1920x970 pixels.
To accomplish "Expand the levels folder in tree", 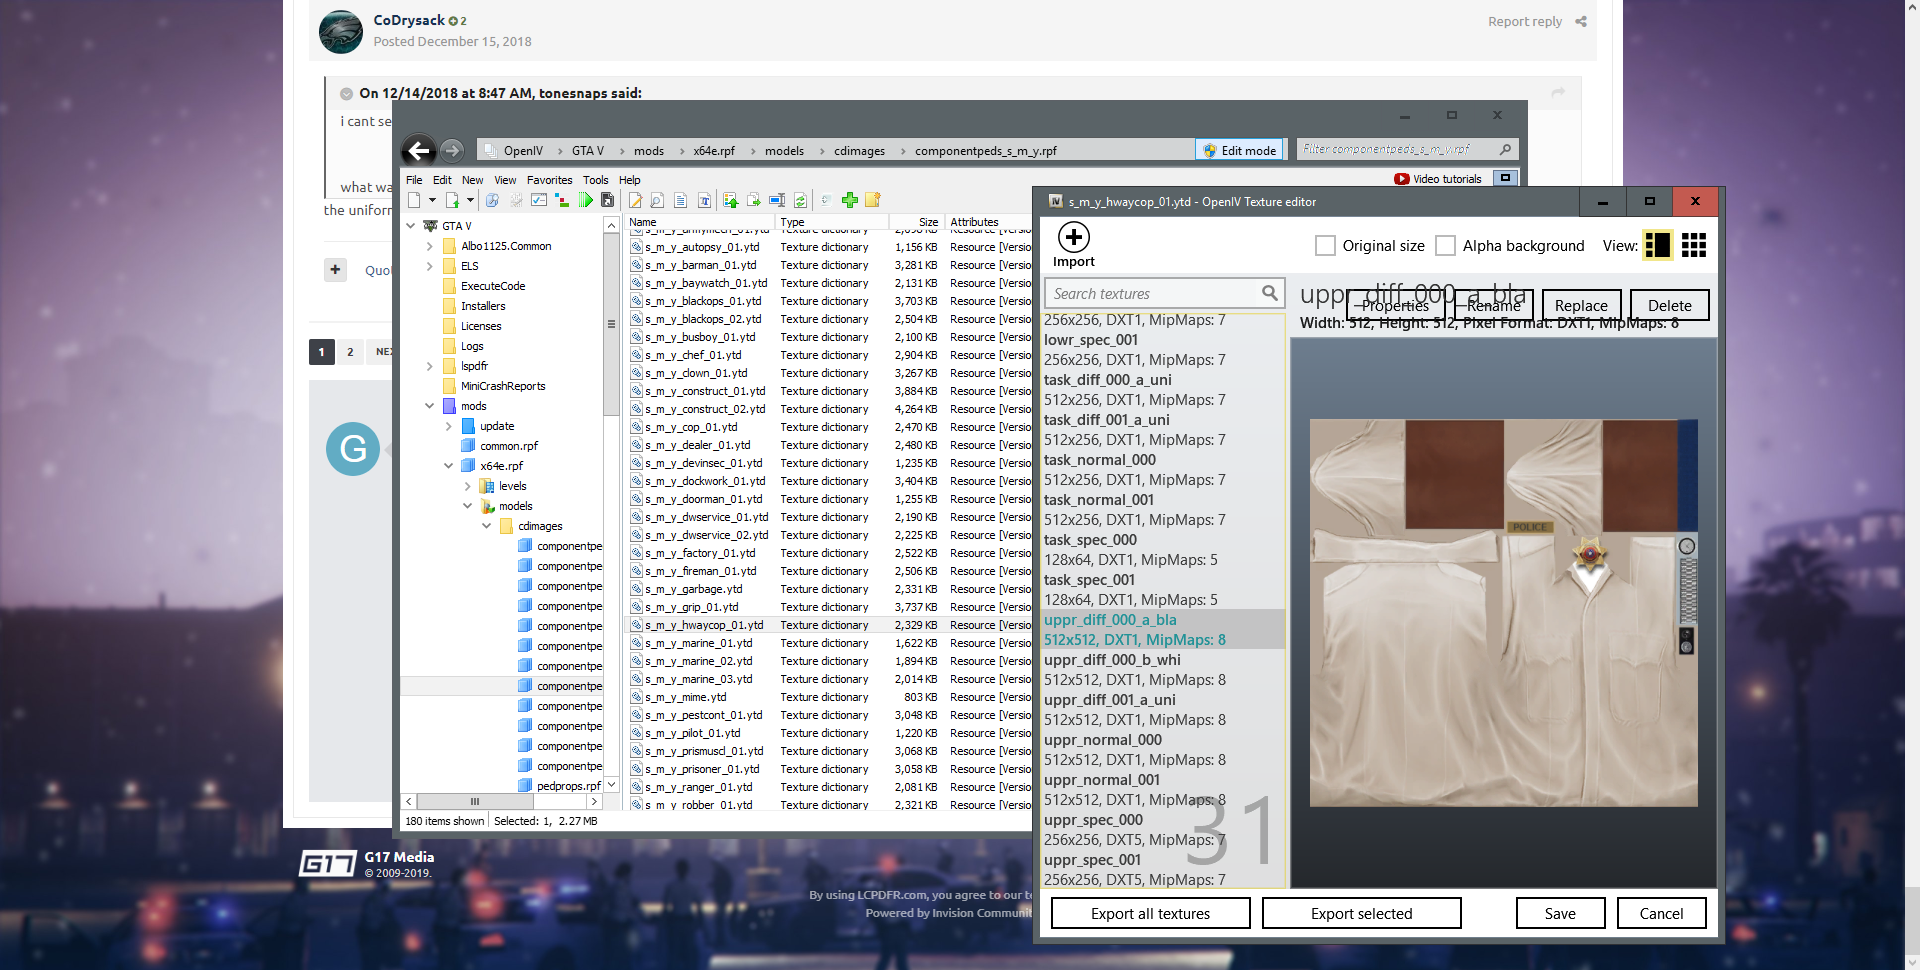I will coord(468,486).
